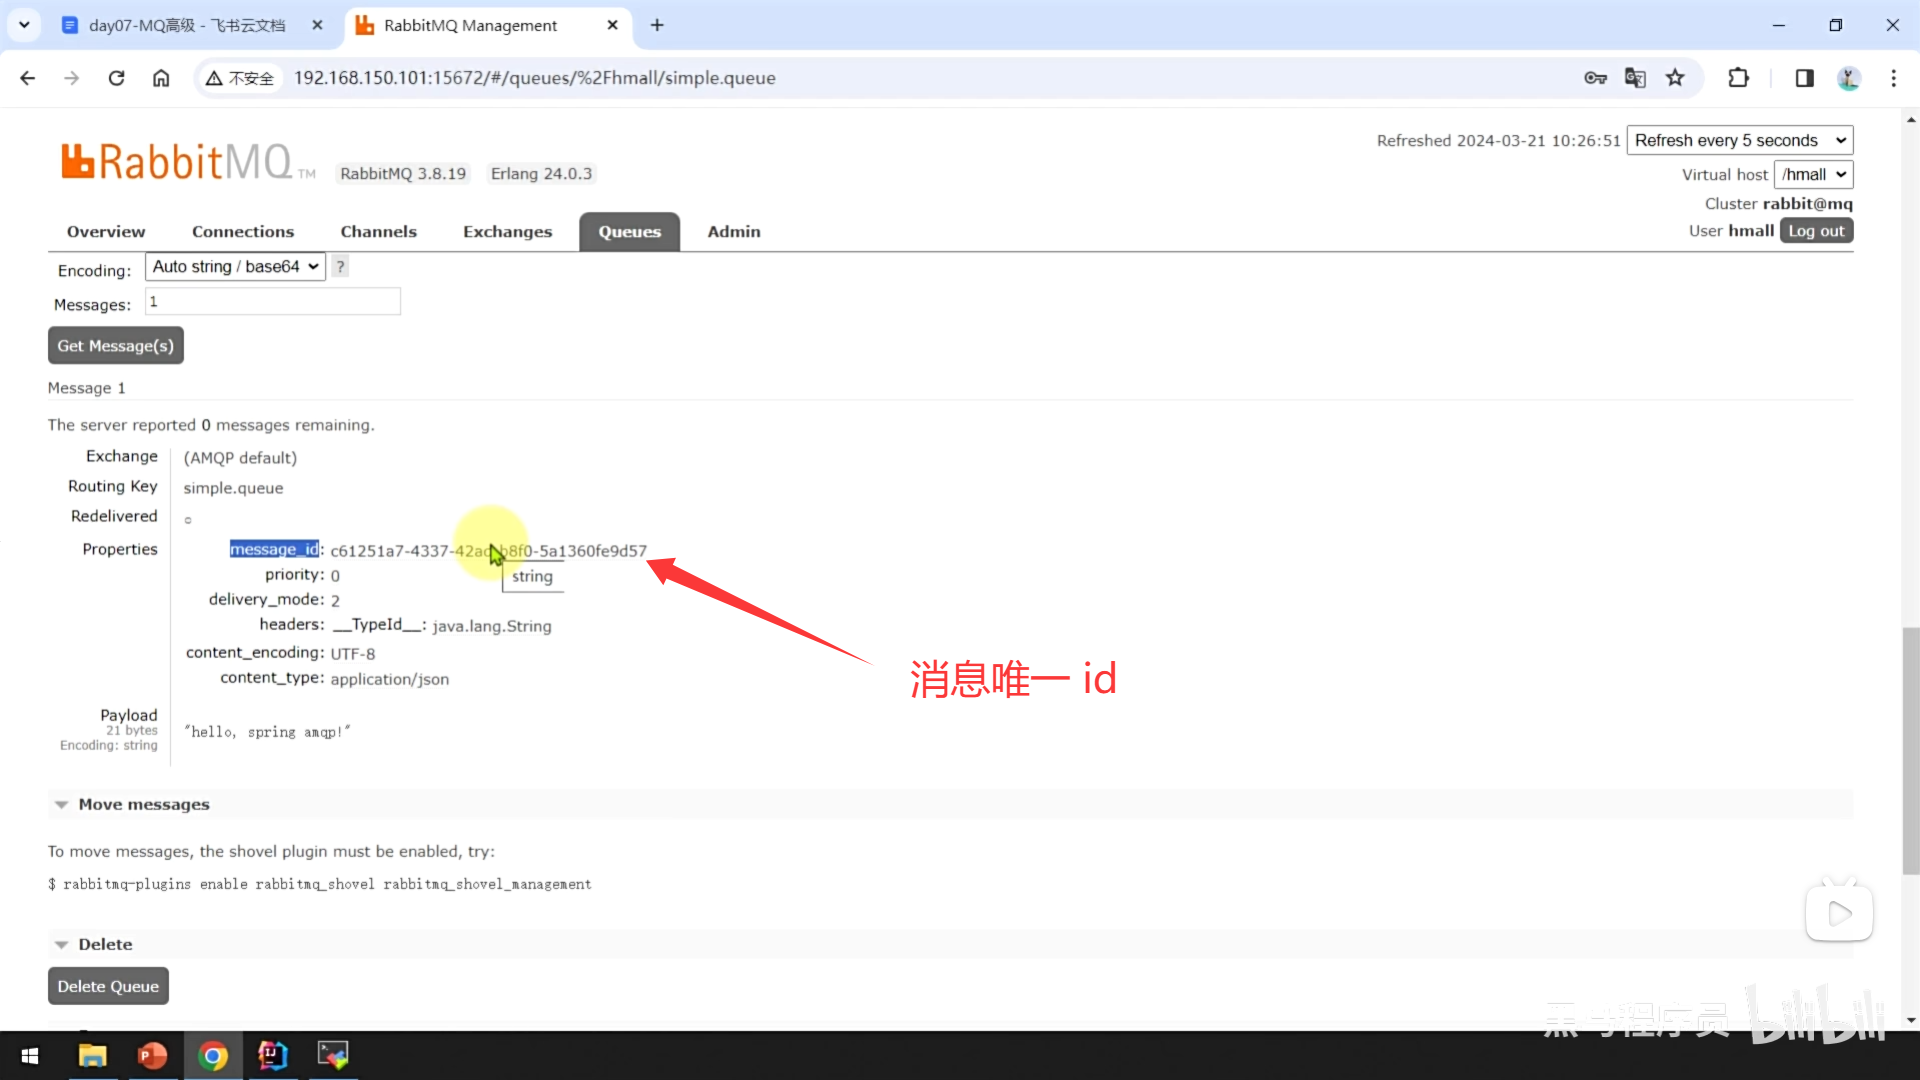The image size is (1920, 1080).
Task: Collapse the Delete section
Action: [105, 945]
